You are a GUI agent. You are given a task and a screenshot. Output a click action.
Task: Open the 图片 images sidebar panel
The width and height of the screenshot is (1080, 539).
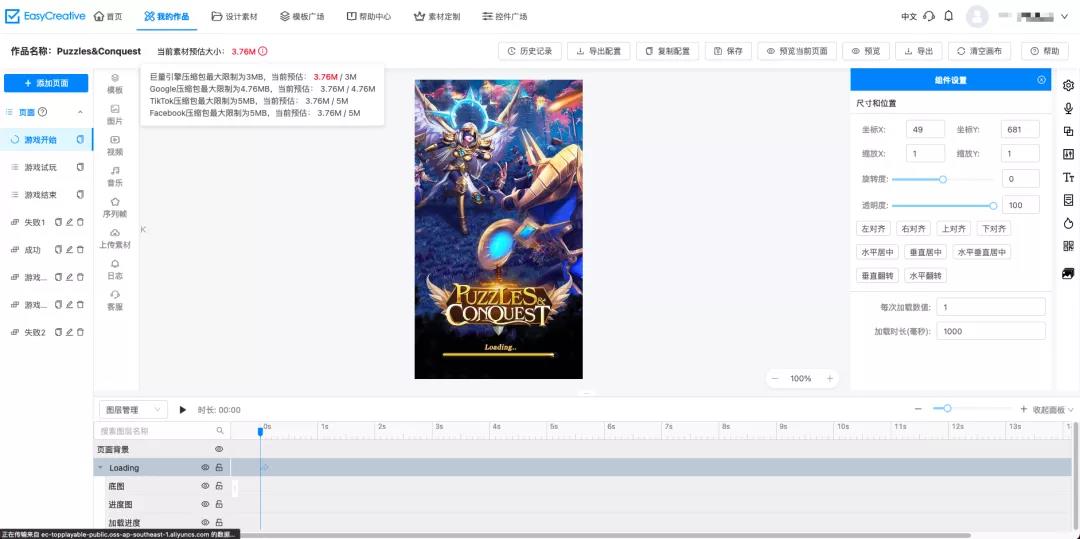pos(115,114)
